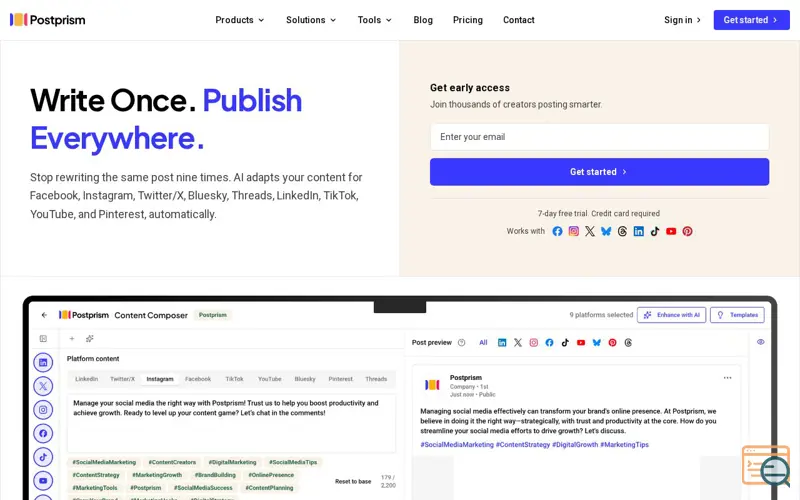The height and width of the screenshot is (500, 800).
Task: Click the Pinterest icon next to Works with
Action: tap(687, 231)
